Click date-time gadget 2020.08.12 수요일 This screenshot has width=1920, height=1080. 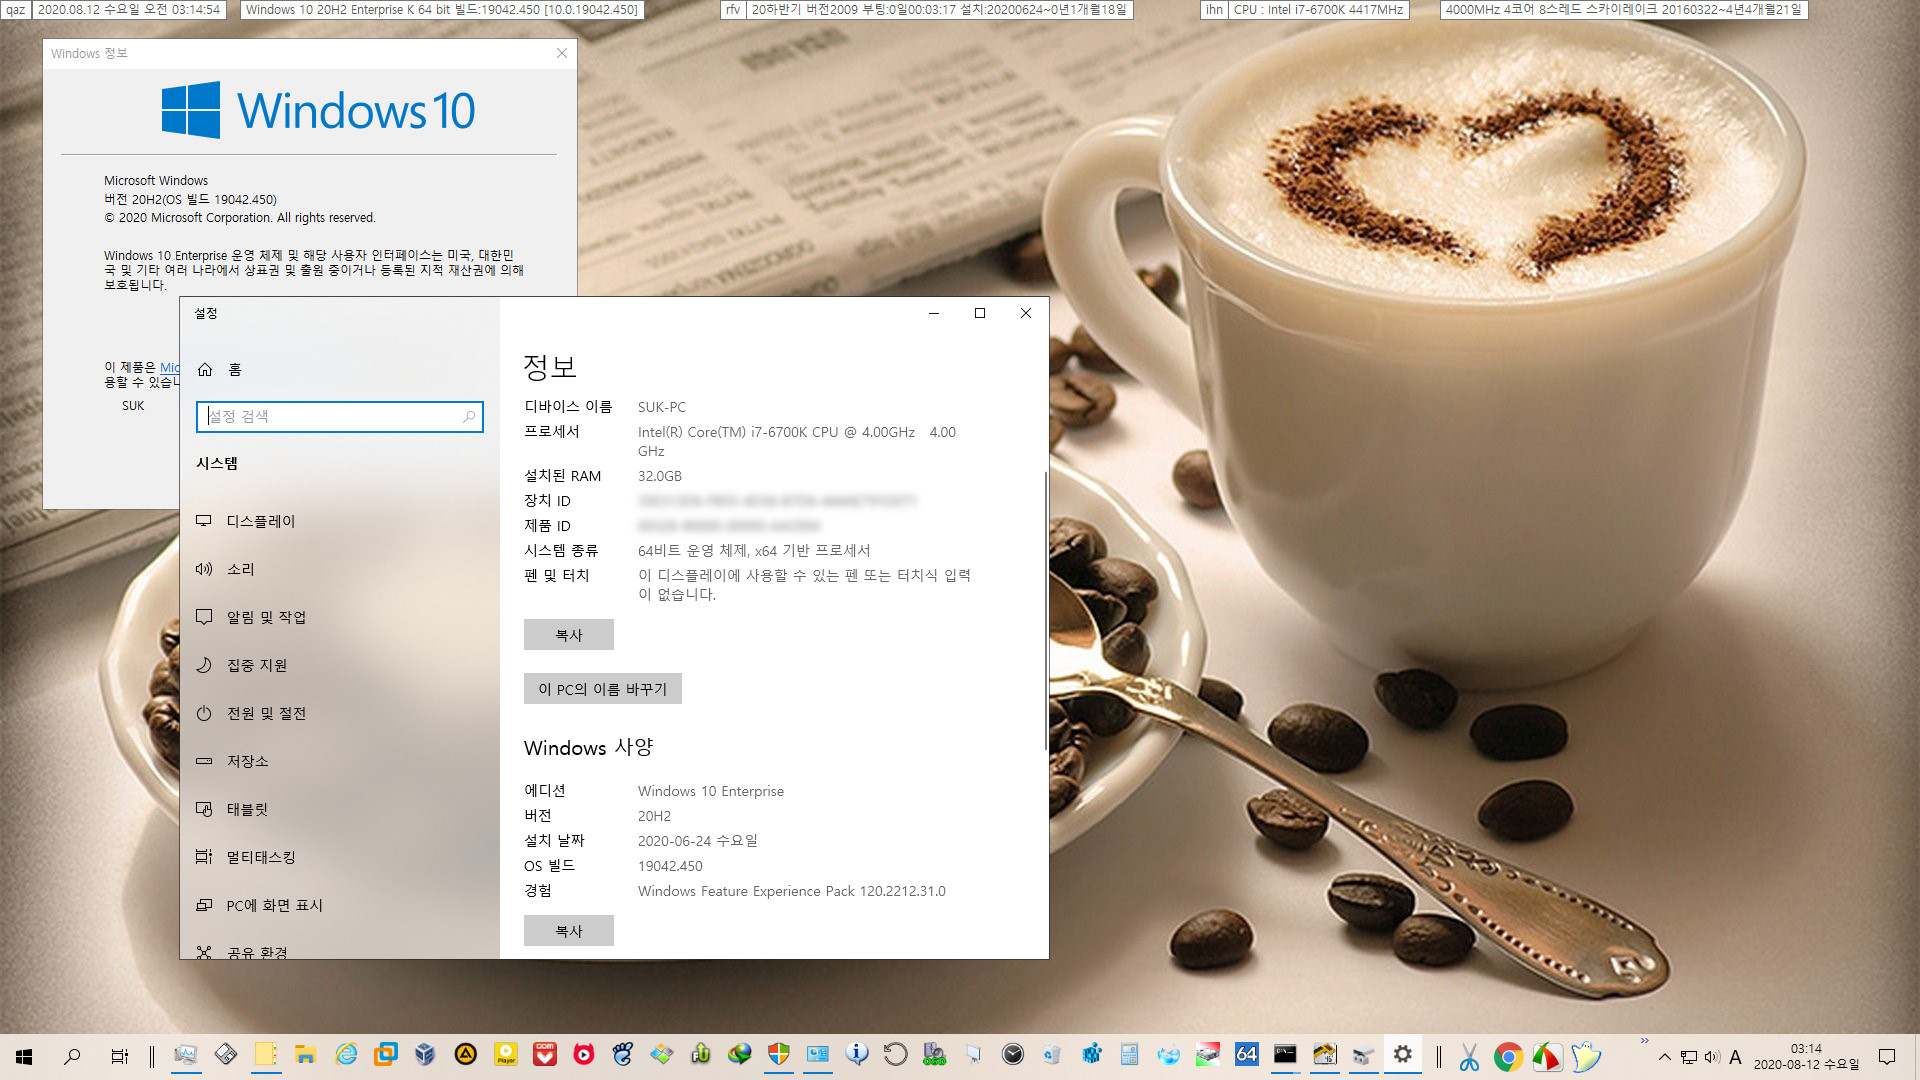(x=128, y=10)
